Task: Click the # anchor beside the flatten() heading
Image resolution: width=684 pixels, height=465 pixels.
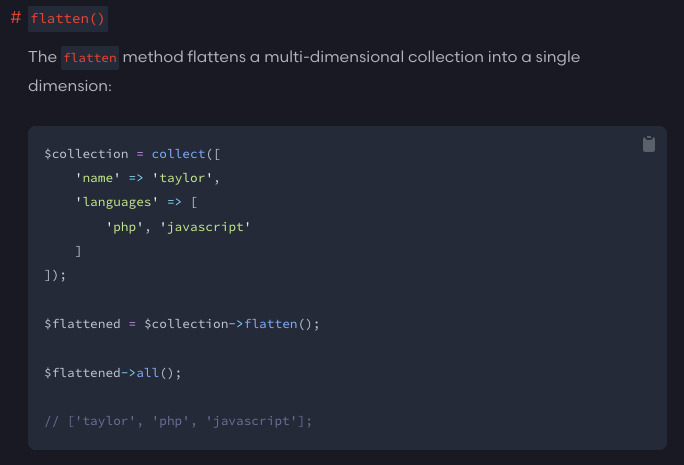Action: point(16,19)
